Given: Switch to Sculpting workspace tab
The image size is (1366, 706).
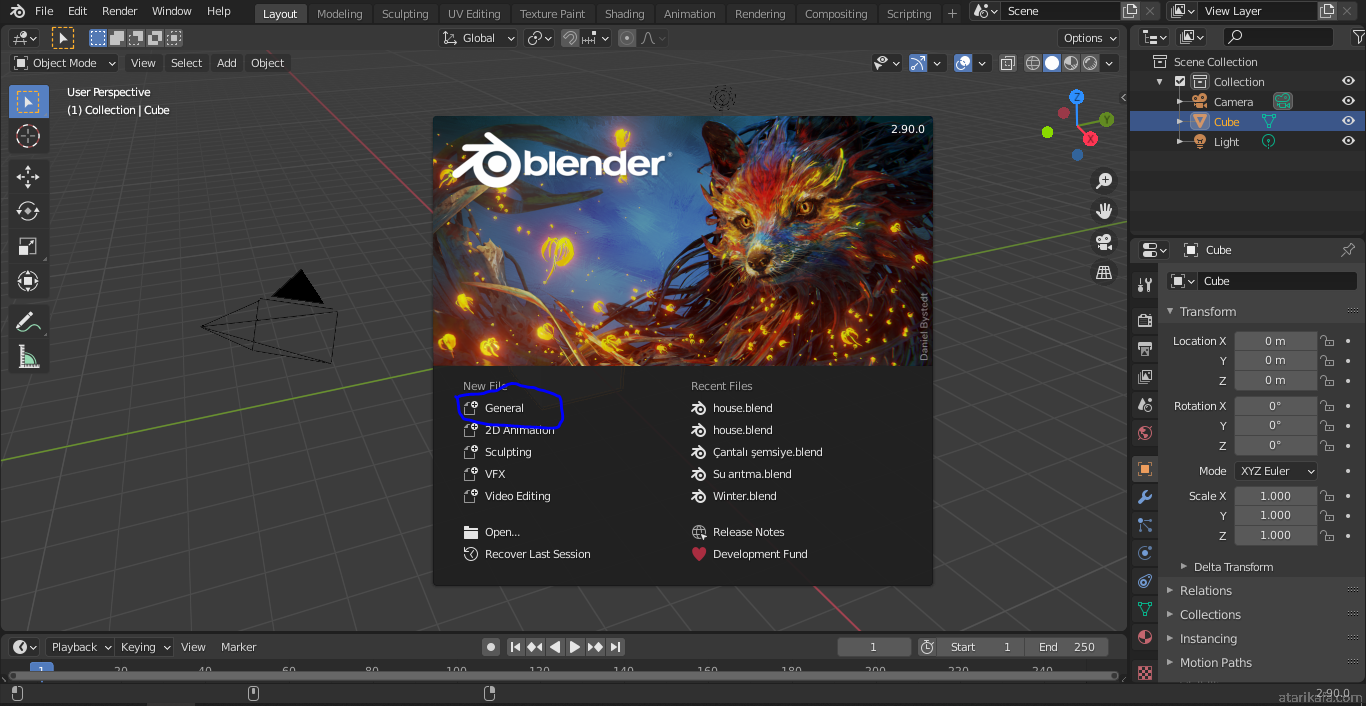Looking at the screenshot, I should click(x=405, y=14).
